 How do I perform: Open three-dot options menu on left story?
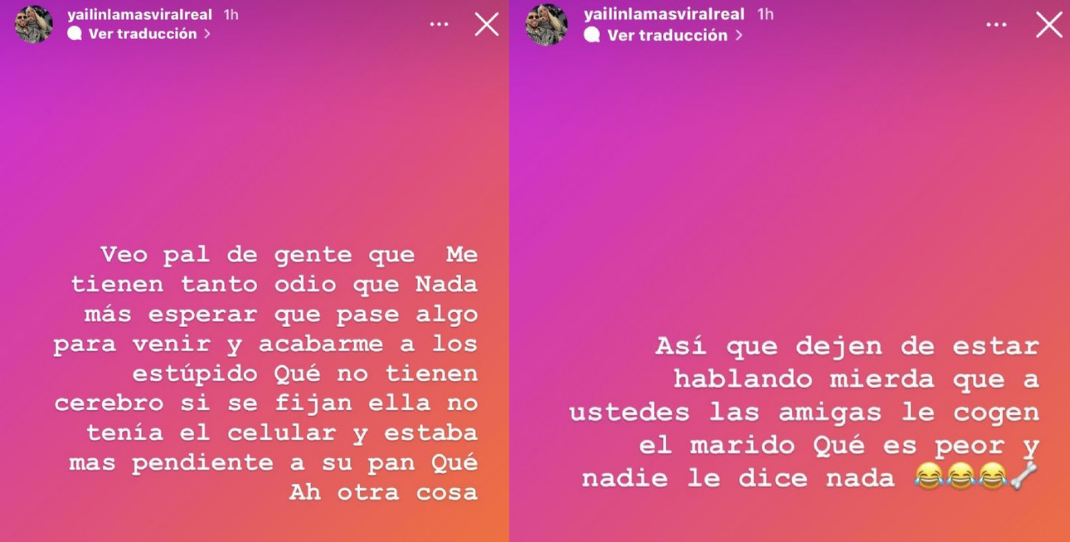[439, 25]
